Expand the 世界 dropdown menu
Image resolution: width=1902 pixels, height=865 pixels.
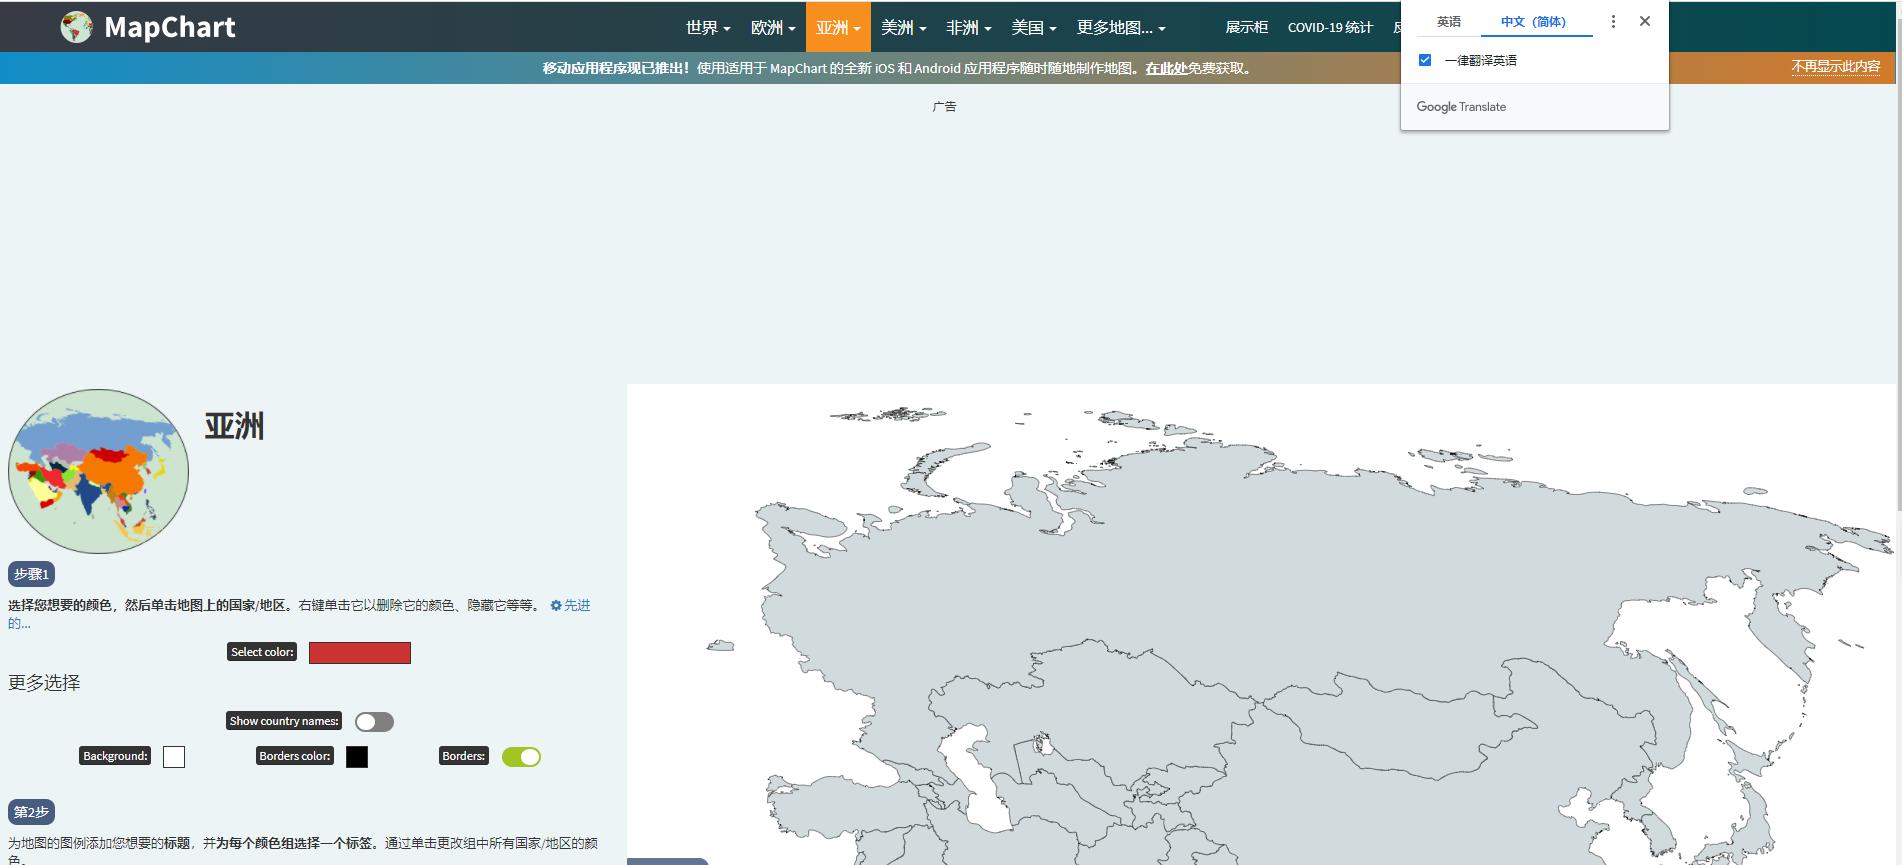coord(707,28)
